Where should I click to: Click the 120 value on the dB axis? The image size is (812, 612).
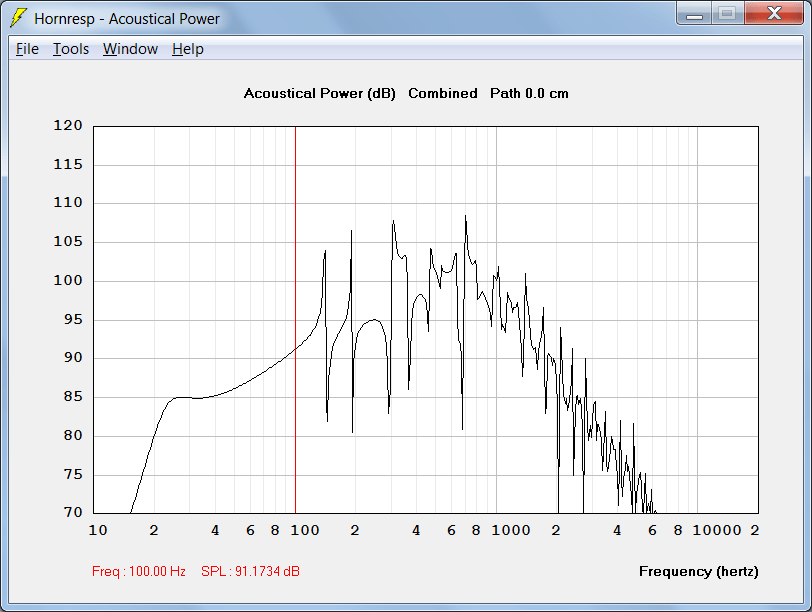[x=68, y=125]
